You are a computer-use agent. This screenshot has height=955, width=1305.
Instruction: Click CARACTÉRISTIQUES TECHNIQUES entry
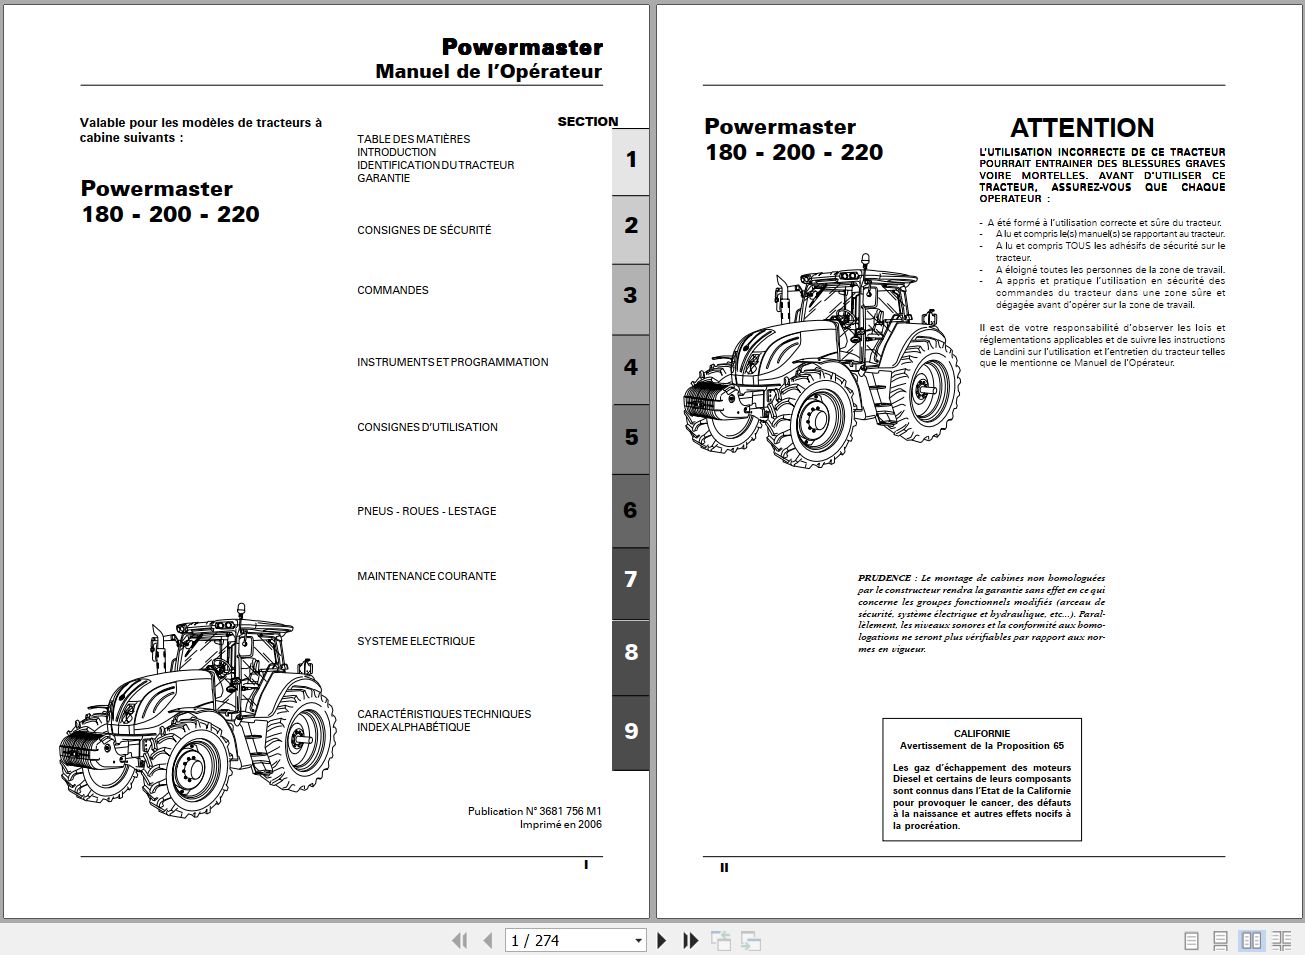coord(444,714)
